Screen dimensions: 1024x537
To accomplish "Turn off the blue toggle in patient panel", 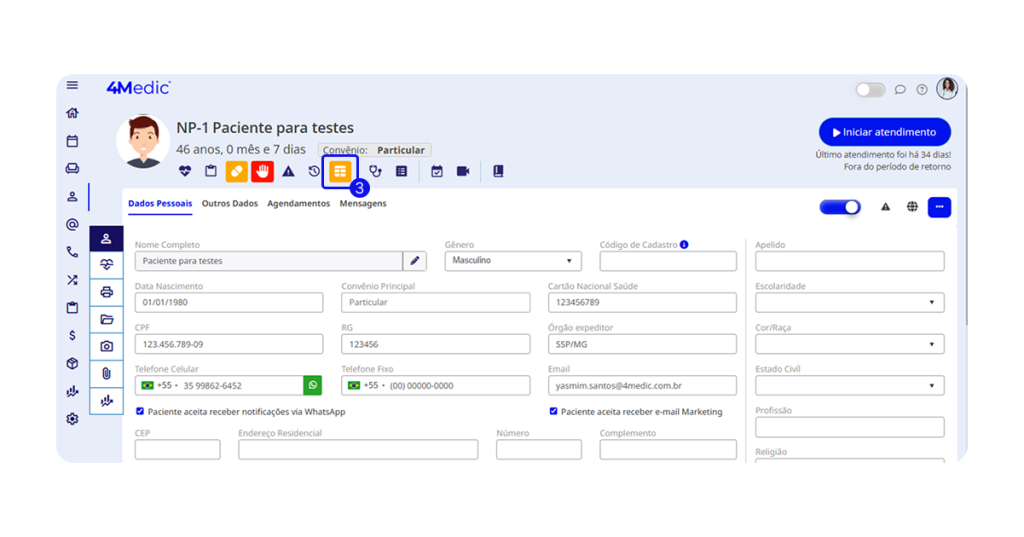I will [x=840, y=207].
